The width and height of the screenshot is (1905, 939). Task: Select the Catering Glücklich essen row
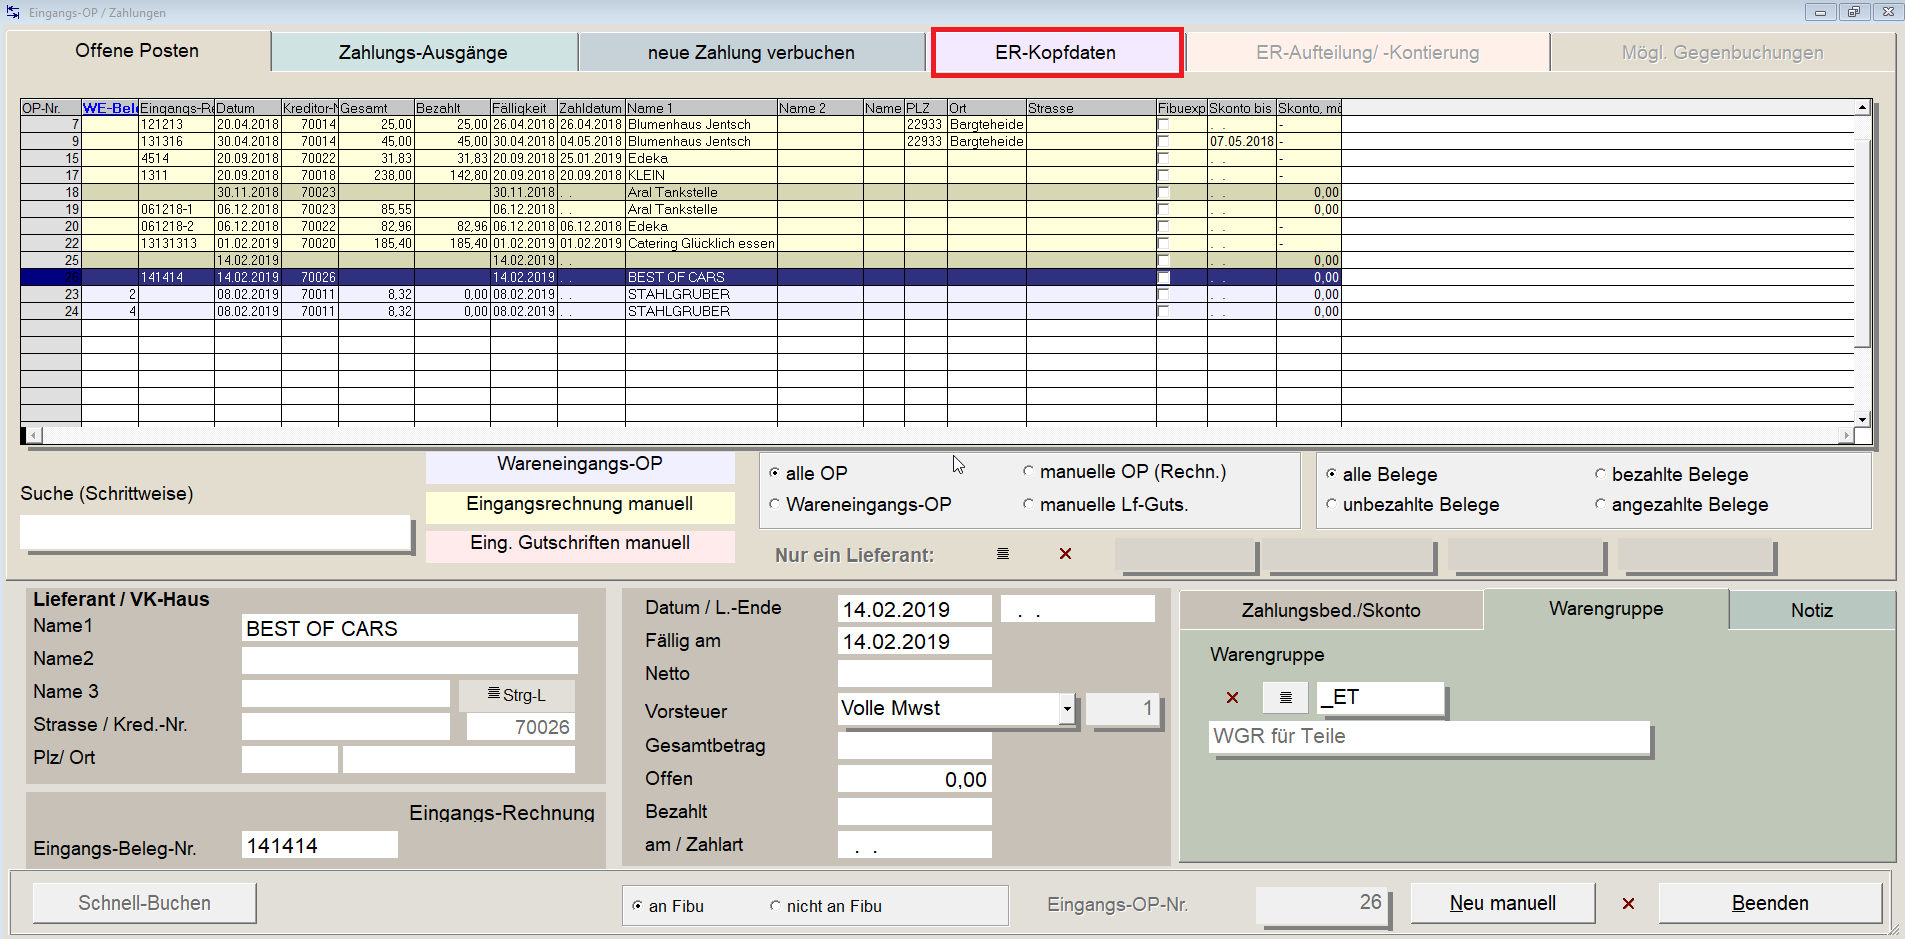[680, 243]
